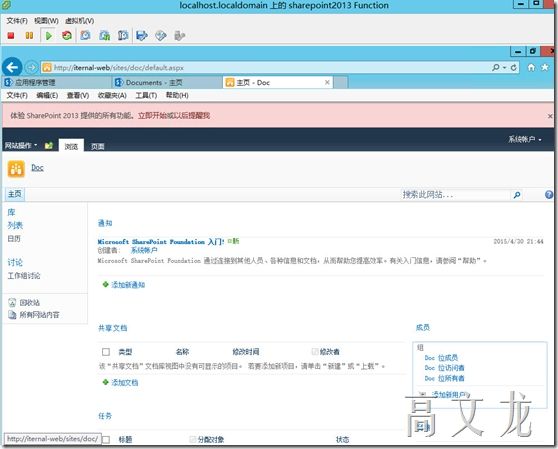This screenshot has height=449, width=558.
Task: Open the address bar search dropdown arrow
Action: pos(505,67)
